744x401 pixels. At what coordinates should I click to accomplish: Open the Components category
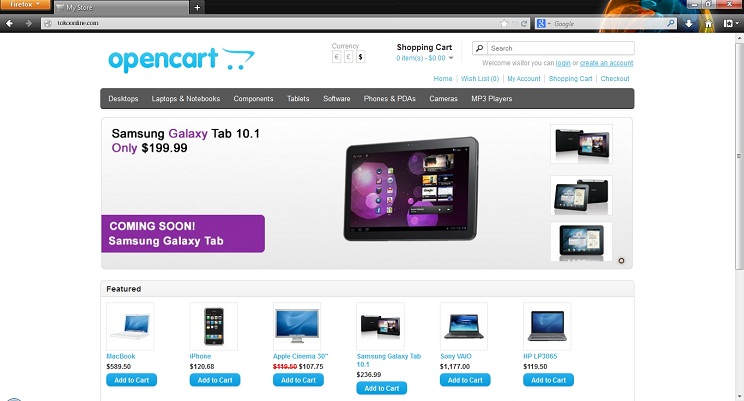[253, 99]
